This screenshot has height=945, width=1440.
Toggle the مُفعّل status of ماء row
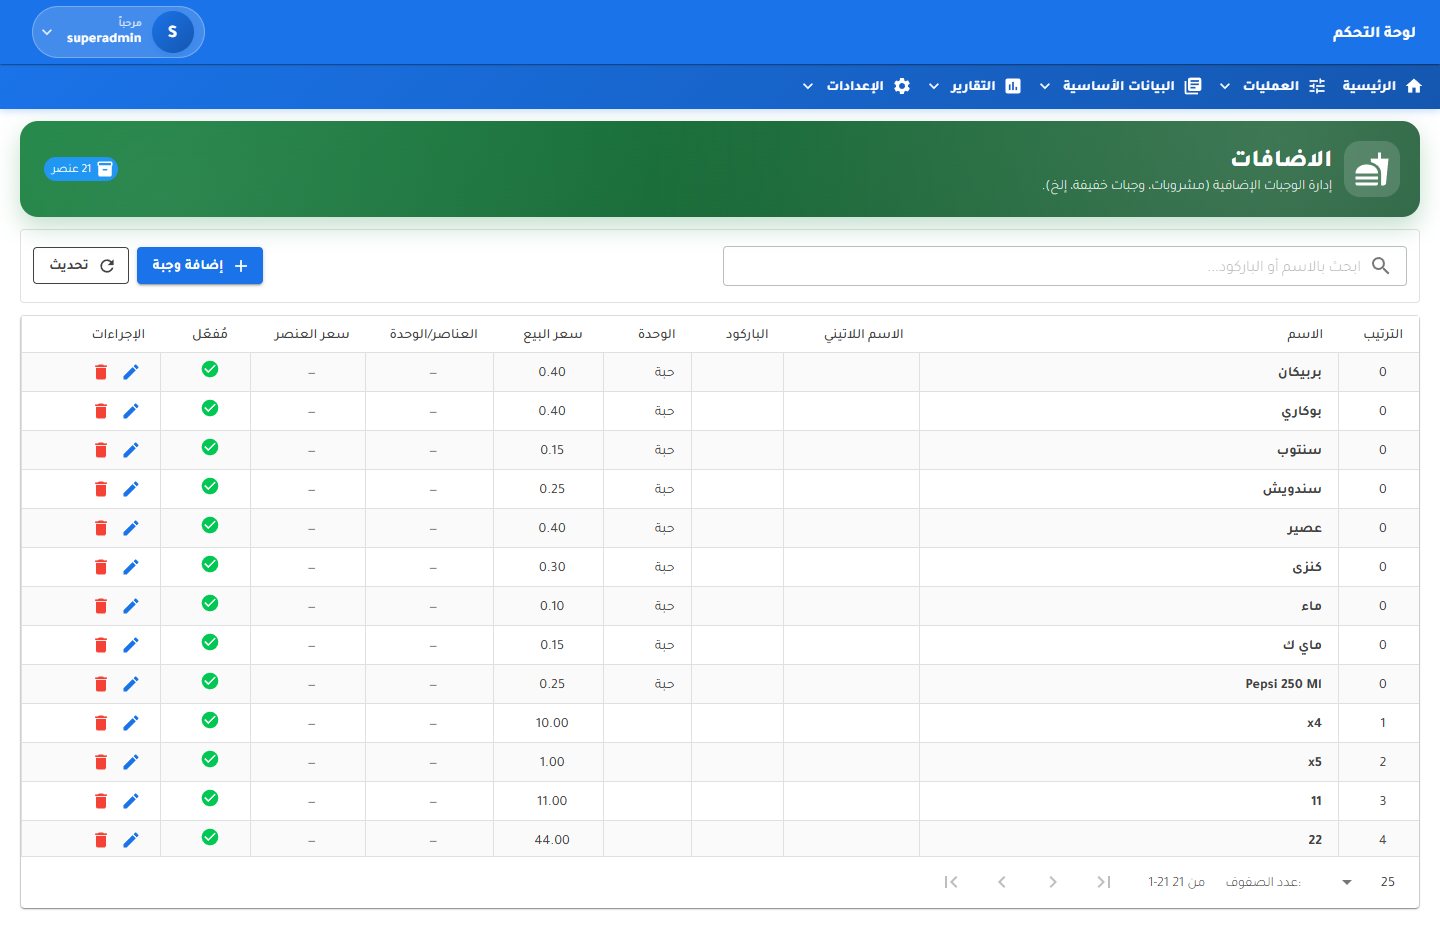[210, 603]
